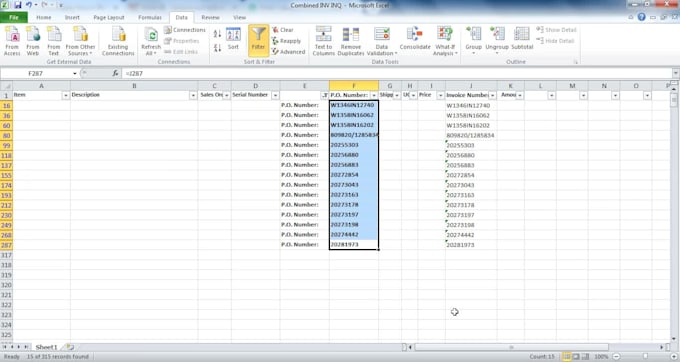
Task: Sort column Z to A descending
Action: (x=217, y=47)
